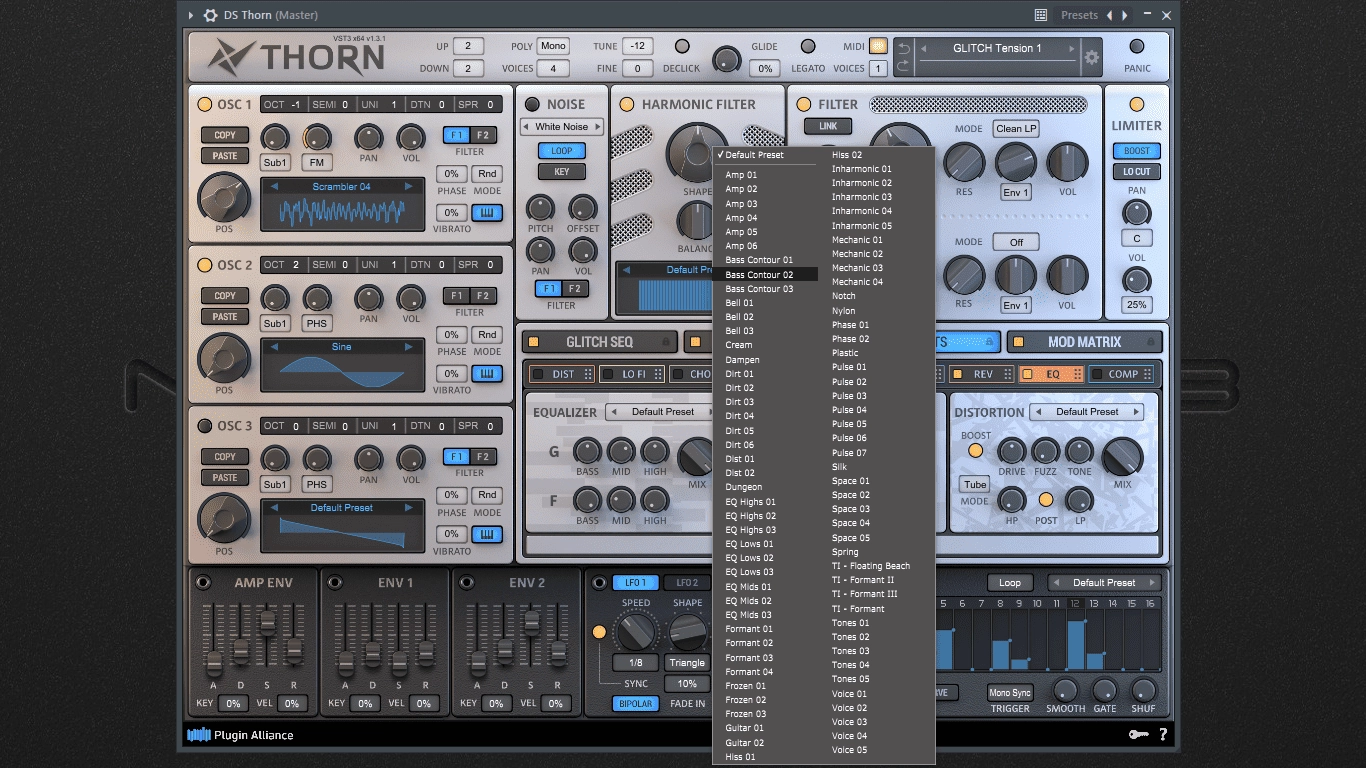The height and width of the screenshot is (768, 1366).
Task: Click the undo arrow next to preset name
Action: [x=903, y=48]
